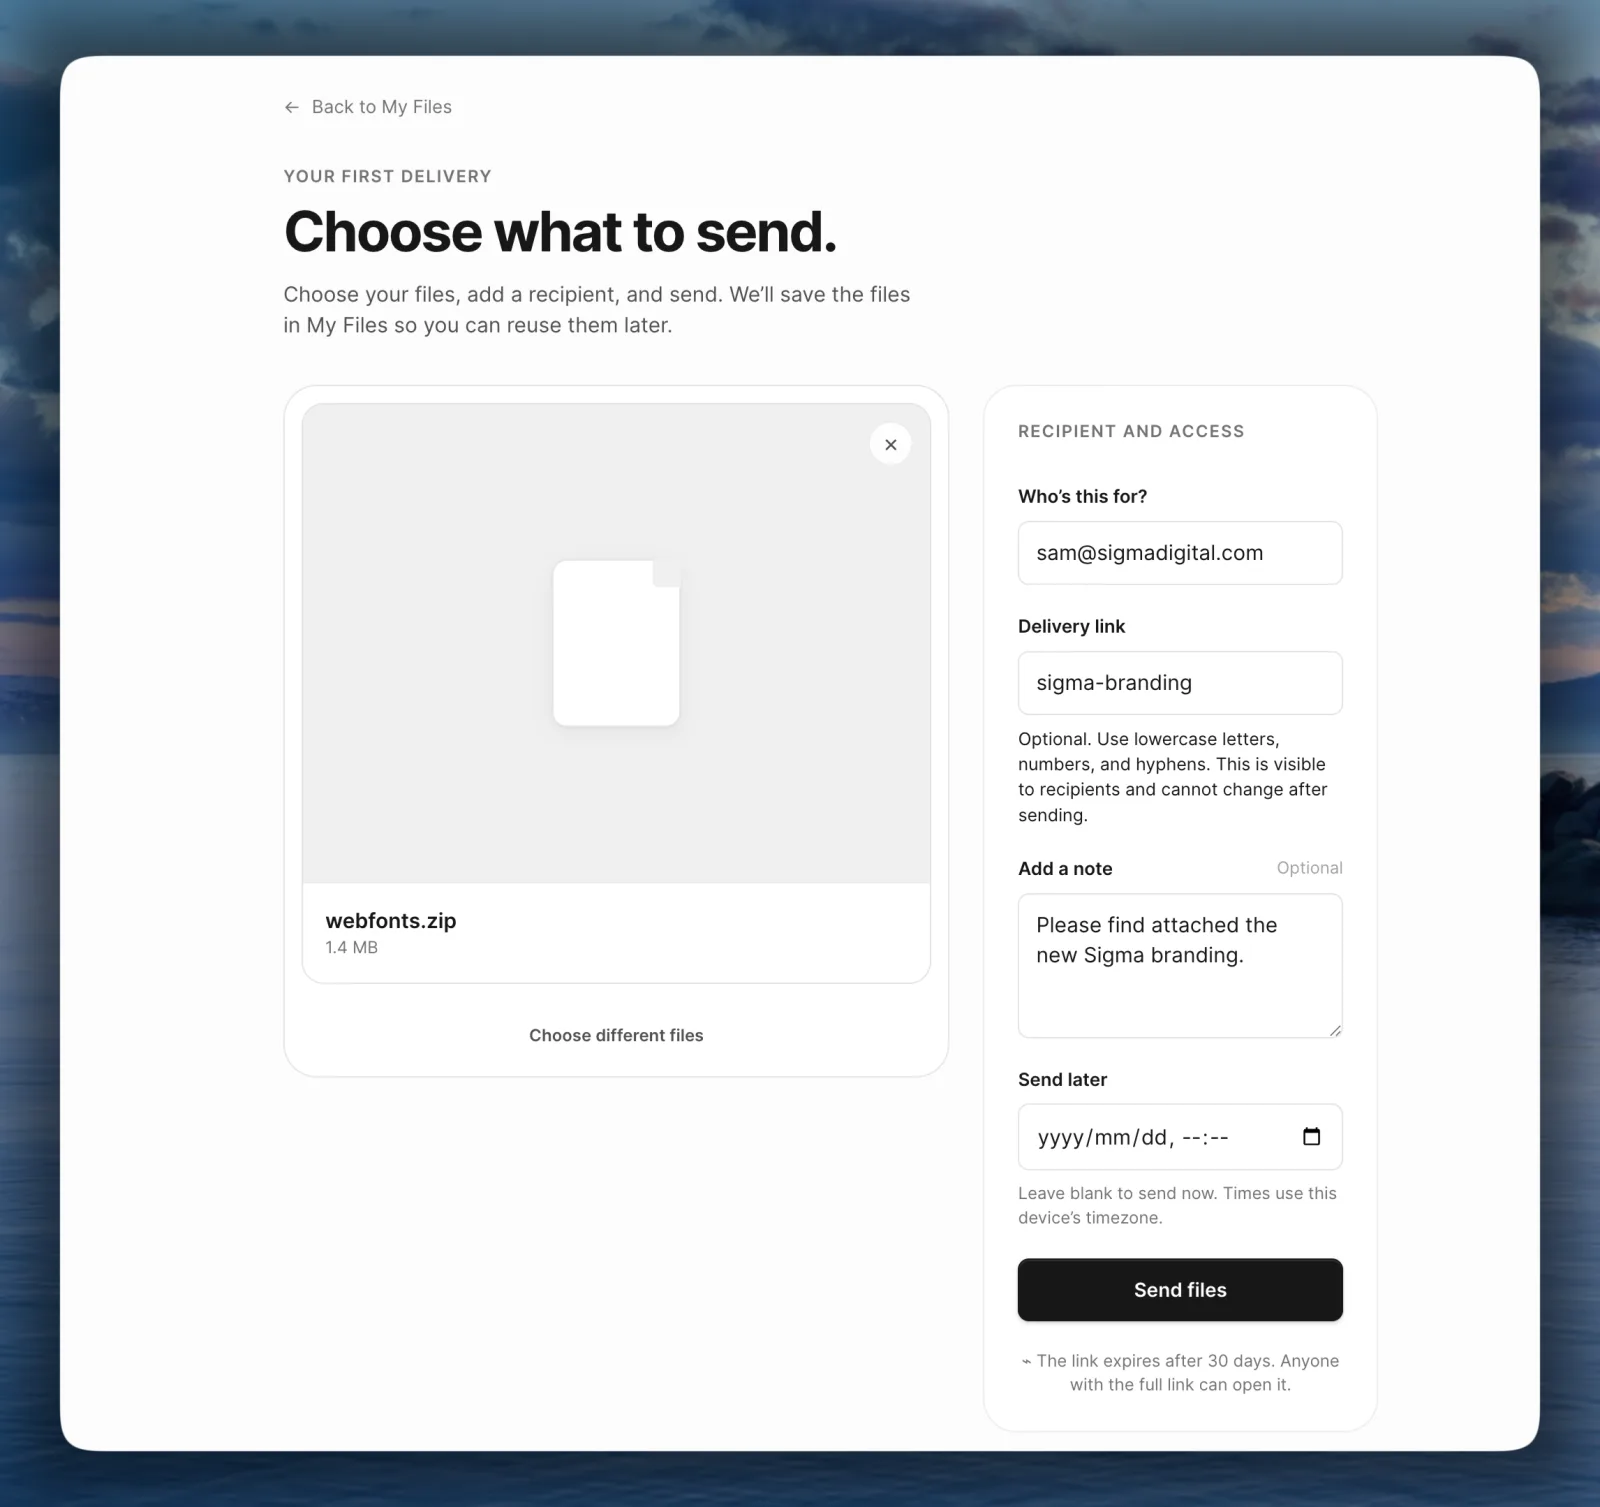The width and height of the screenshot is (1600, 1507).
Task: Remove webfonts.zip with the X icon
Action: click(x=890, y=444)
